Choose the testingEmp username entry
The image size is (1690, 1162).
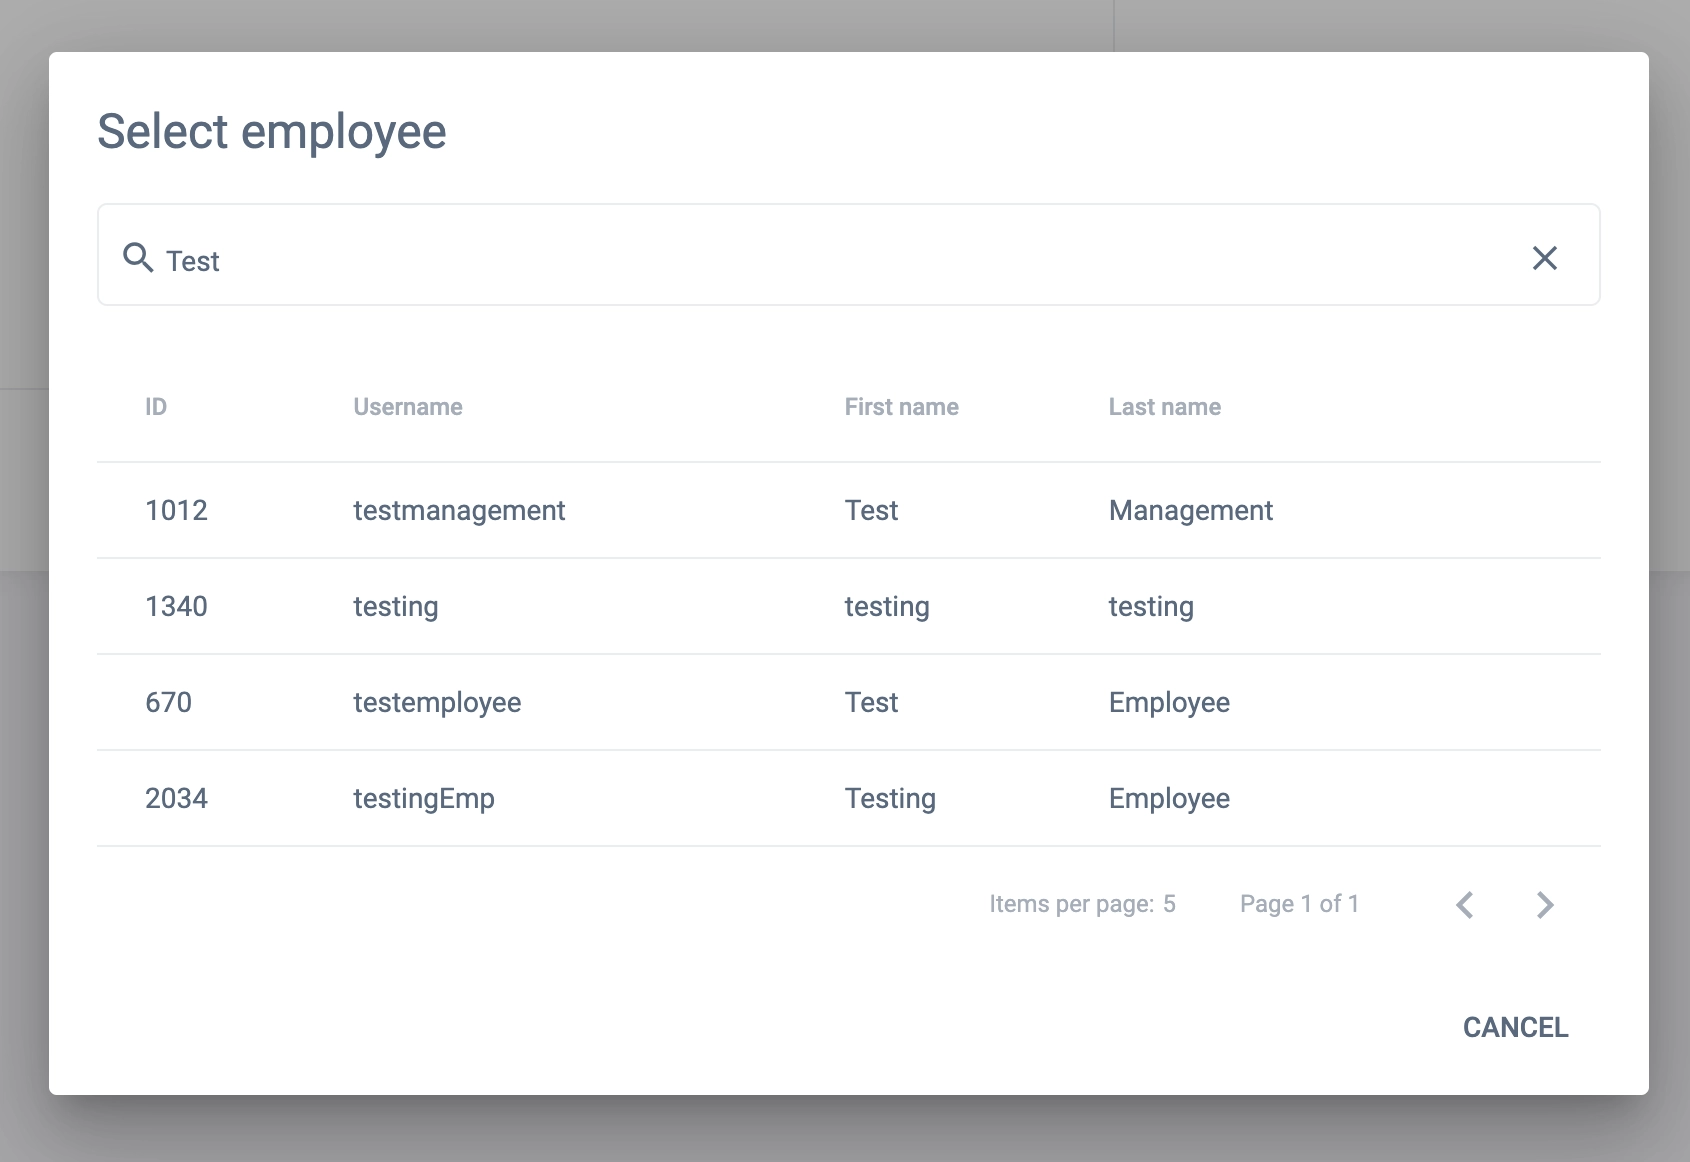click(424, 799)
